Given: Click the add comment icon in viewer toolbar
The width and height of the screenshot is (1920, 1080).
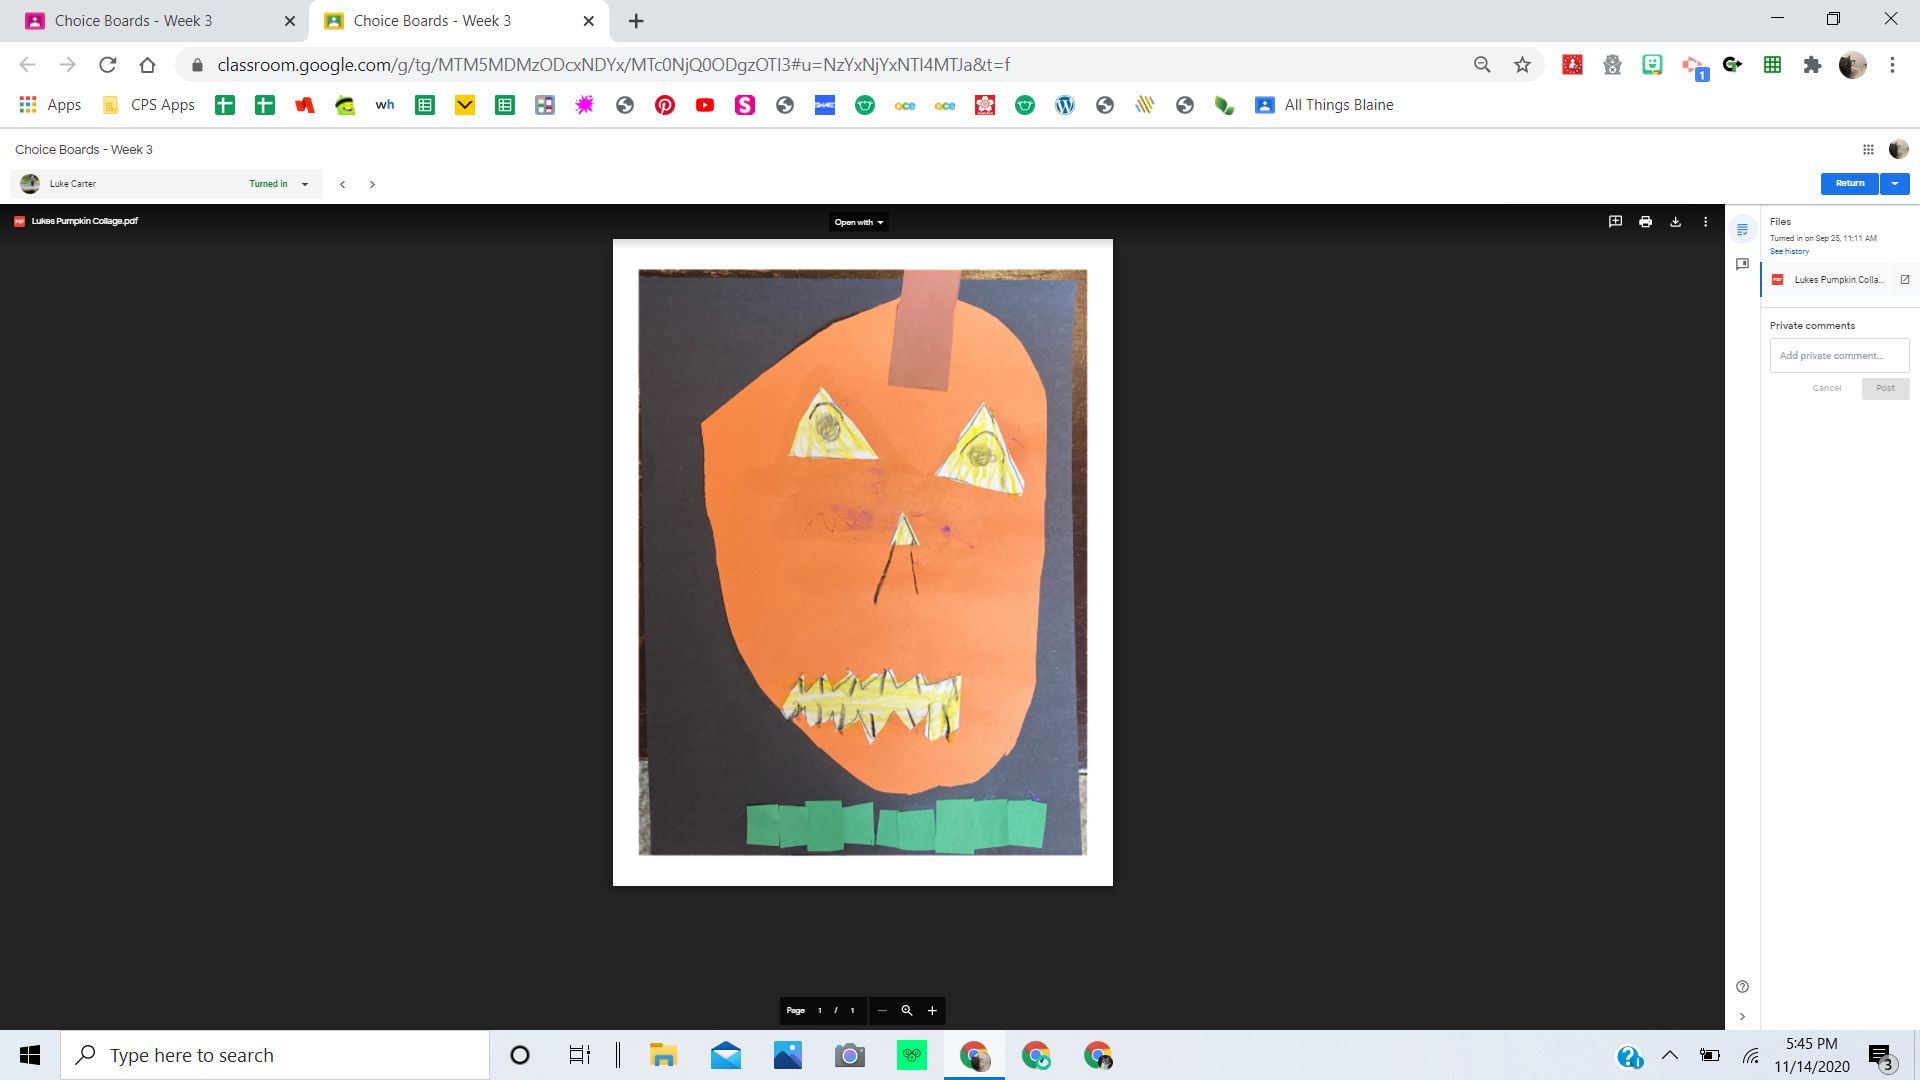Looking at the screenshot, I should [1615, 222].
